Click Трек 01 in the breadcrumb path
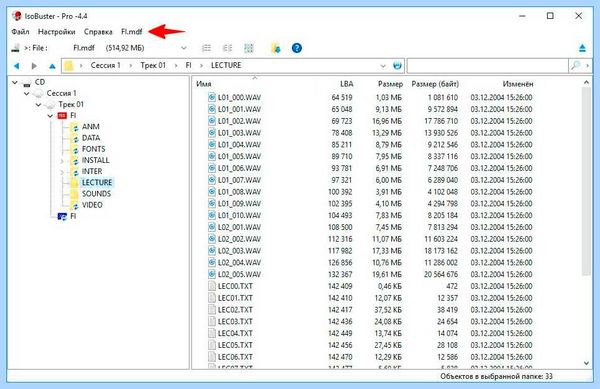This screenshot has width=600, height=389. click(x=153, y=65)
